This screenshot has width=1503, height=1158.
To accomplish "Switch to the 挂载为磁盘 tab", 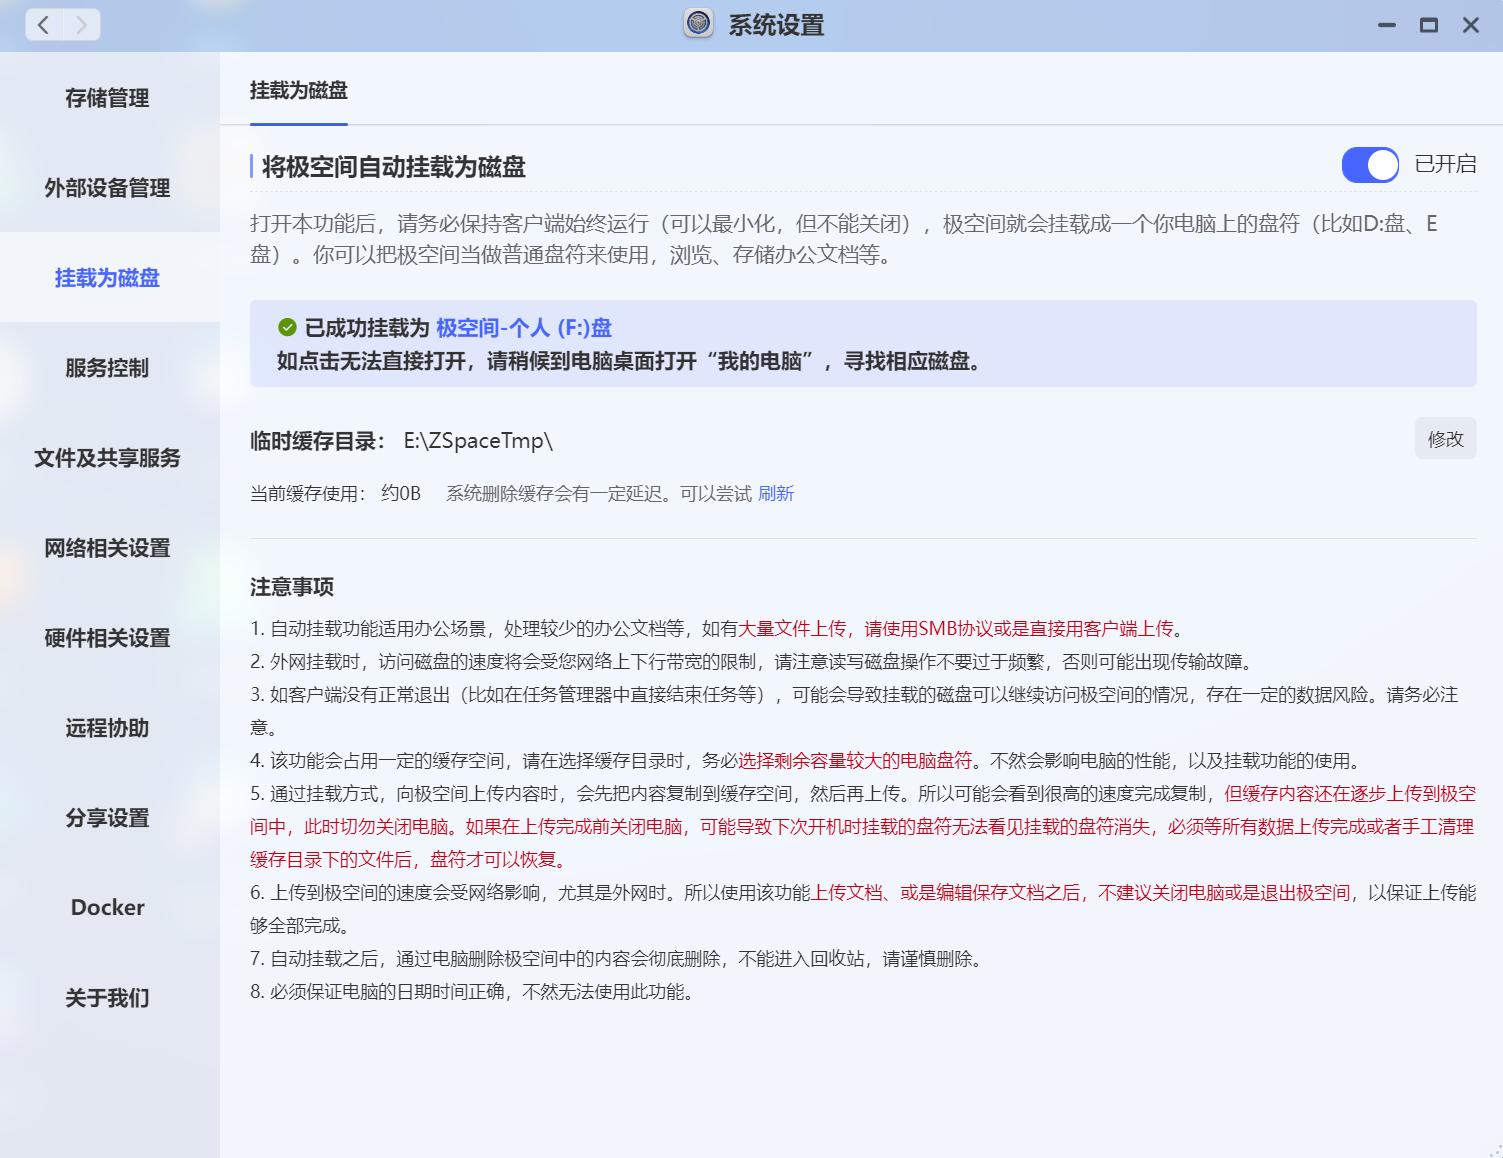I will [297, 92].
